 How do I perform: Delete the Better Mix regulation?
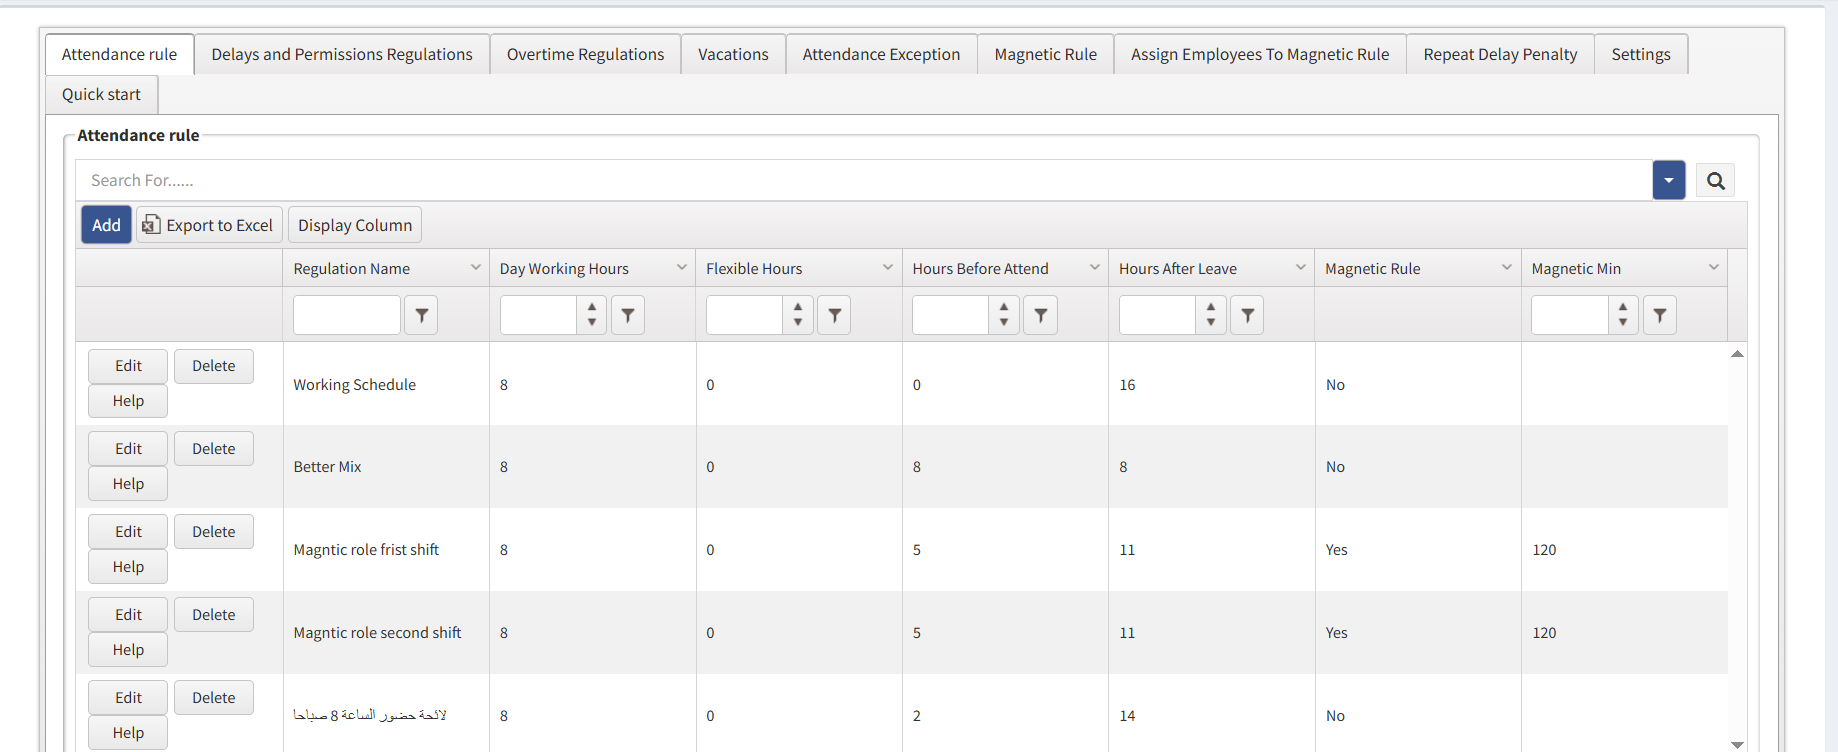(213, 449)
